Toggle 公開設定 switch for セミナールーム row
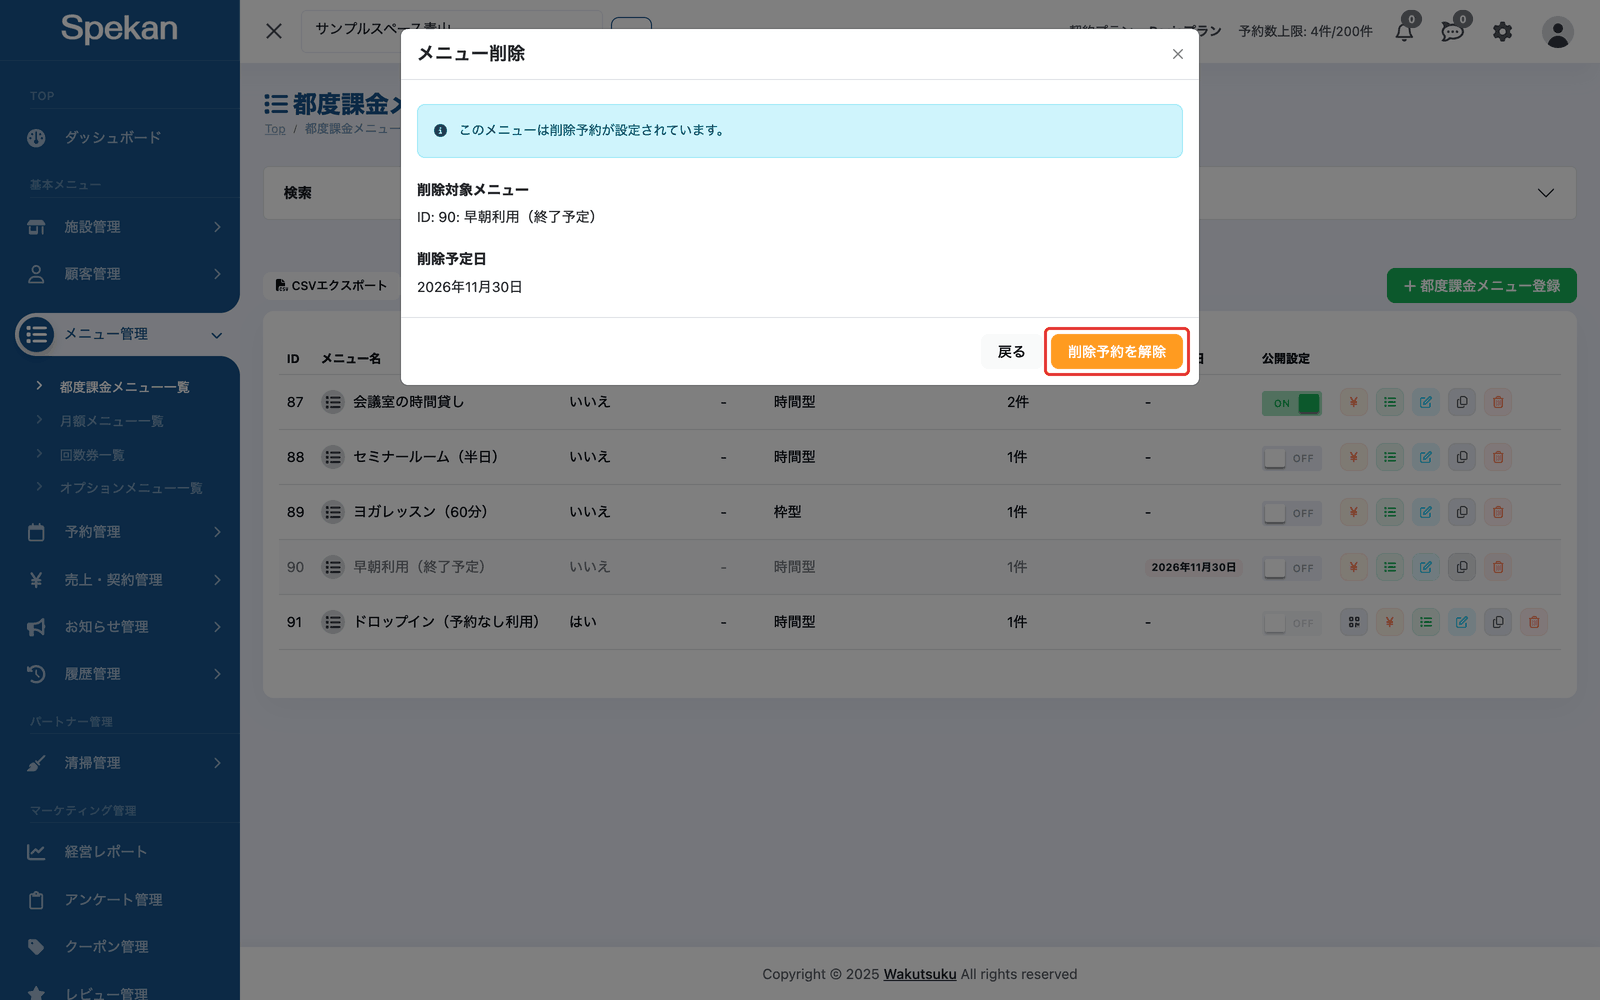Image resolution: width=1600 pixels, height=1000 pixels. [1291, 458]
